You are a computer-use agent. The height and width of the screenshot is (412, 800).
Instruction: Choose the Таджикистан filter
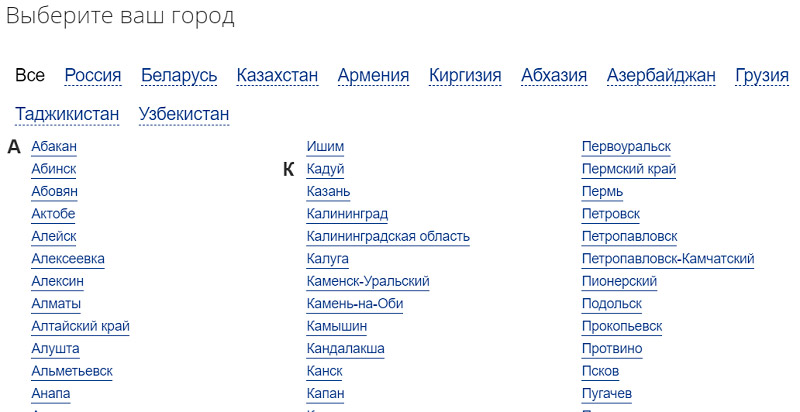pos(67,114)
